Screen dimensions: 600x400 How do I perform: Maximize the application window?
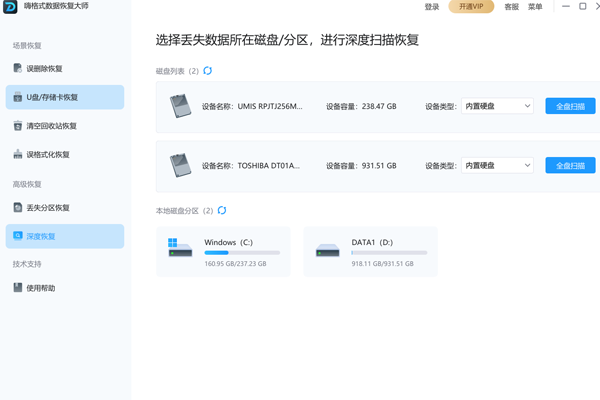[x=583, y=6]
